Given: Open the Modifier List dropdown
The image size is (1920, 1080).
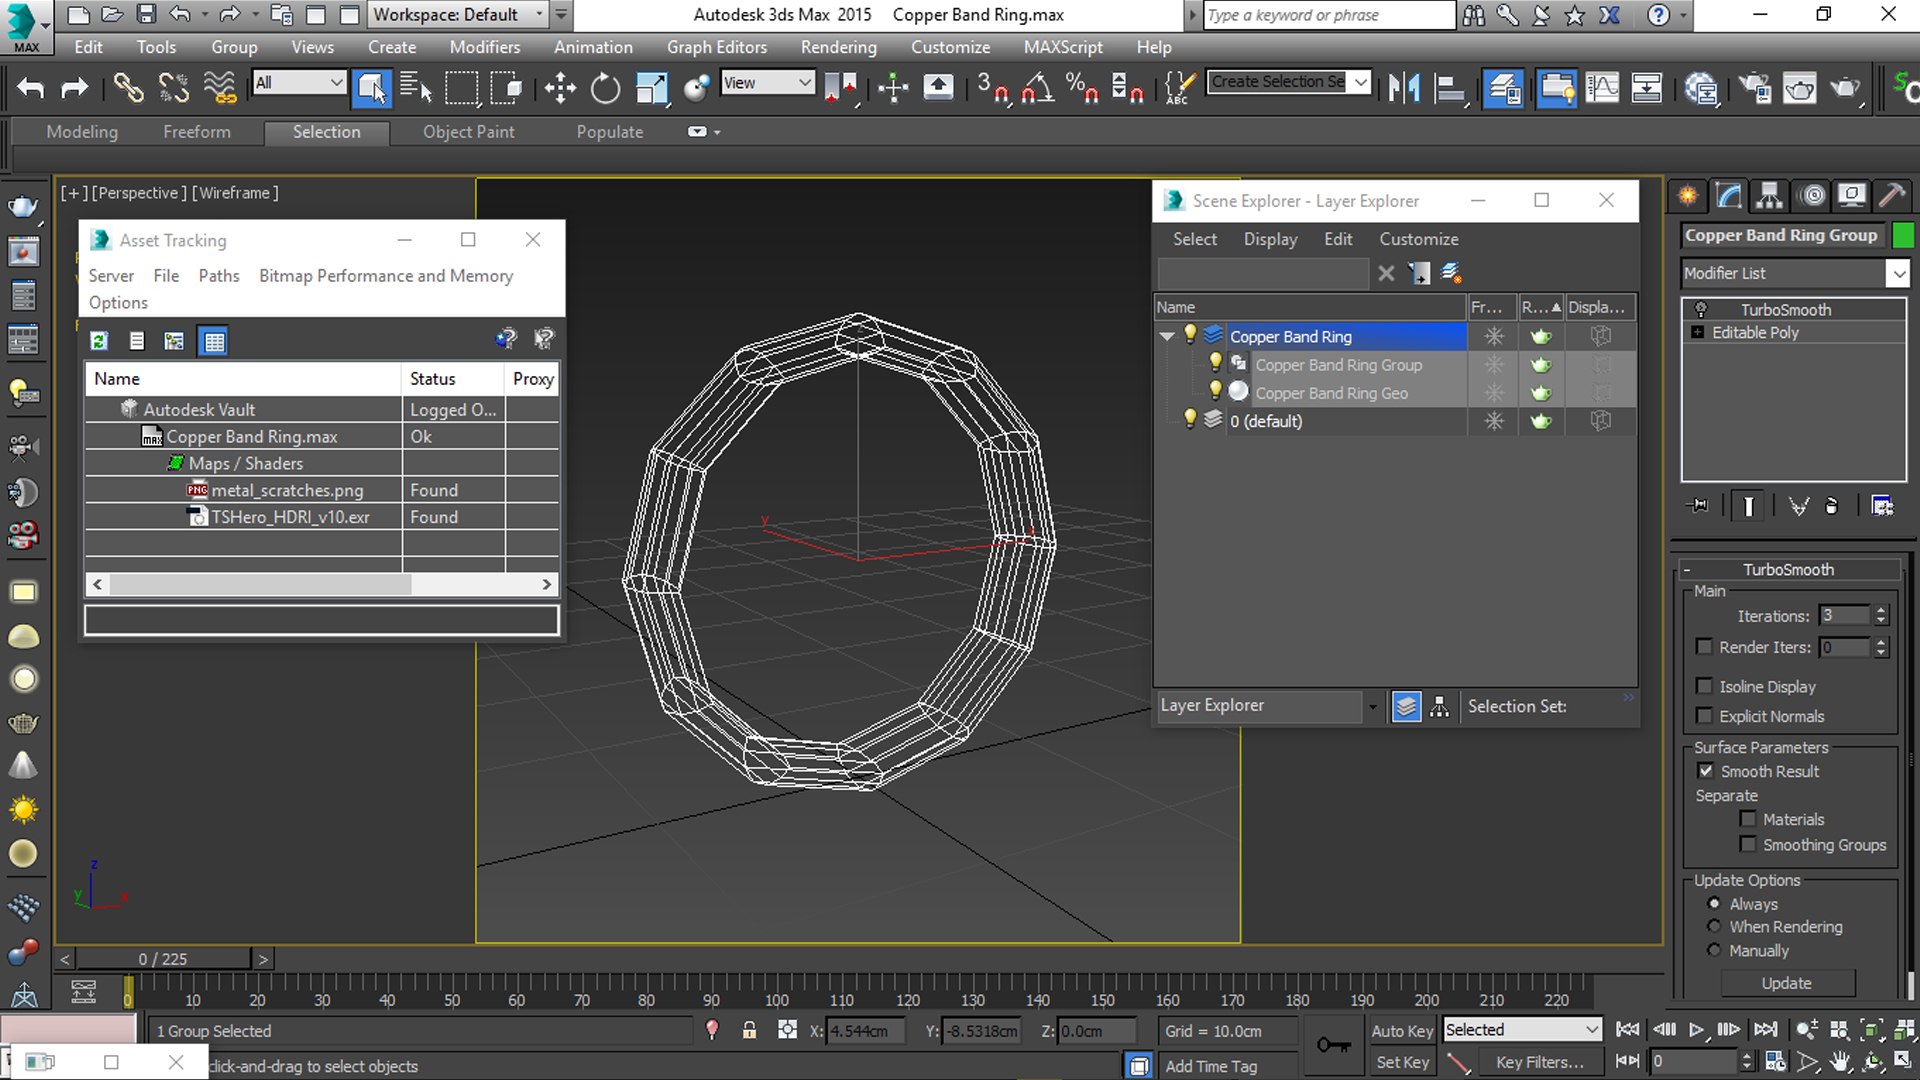Looking at the screenshot, I should 1897,273.
